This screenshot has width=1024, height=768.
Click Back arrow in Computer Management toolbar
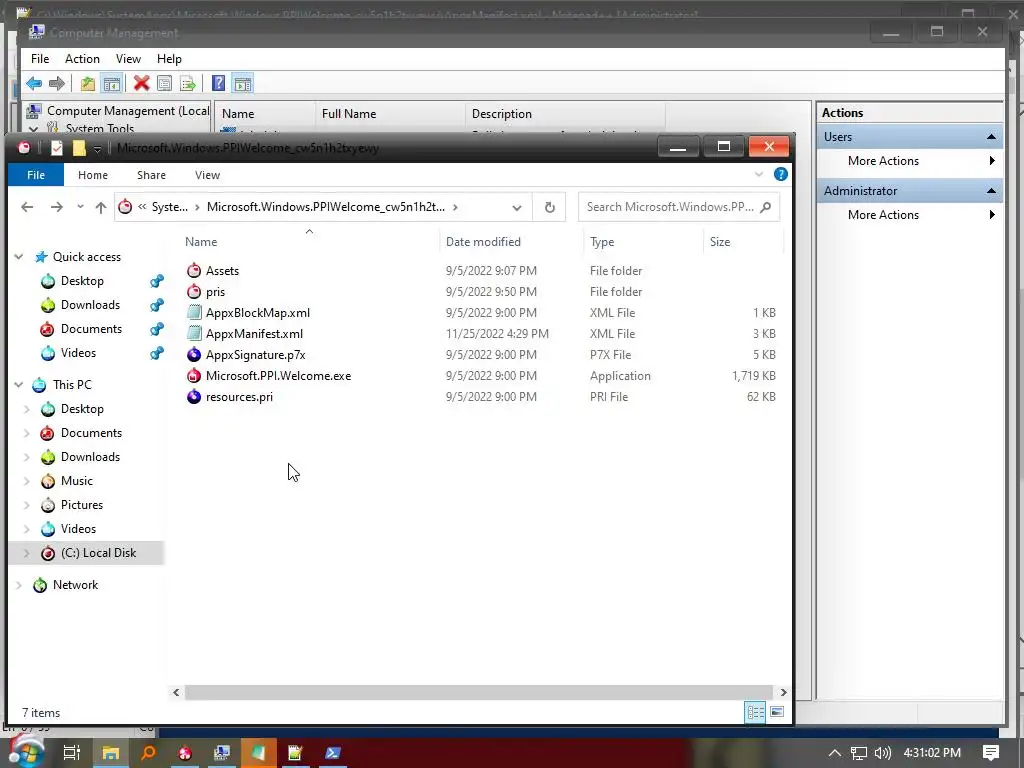click(34, 84)
